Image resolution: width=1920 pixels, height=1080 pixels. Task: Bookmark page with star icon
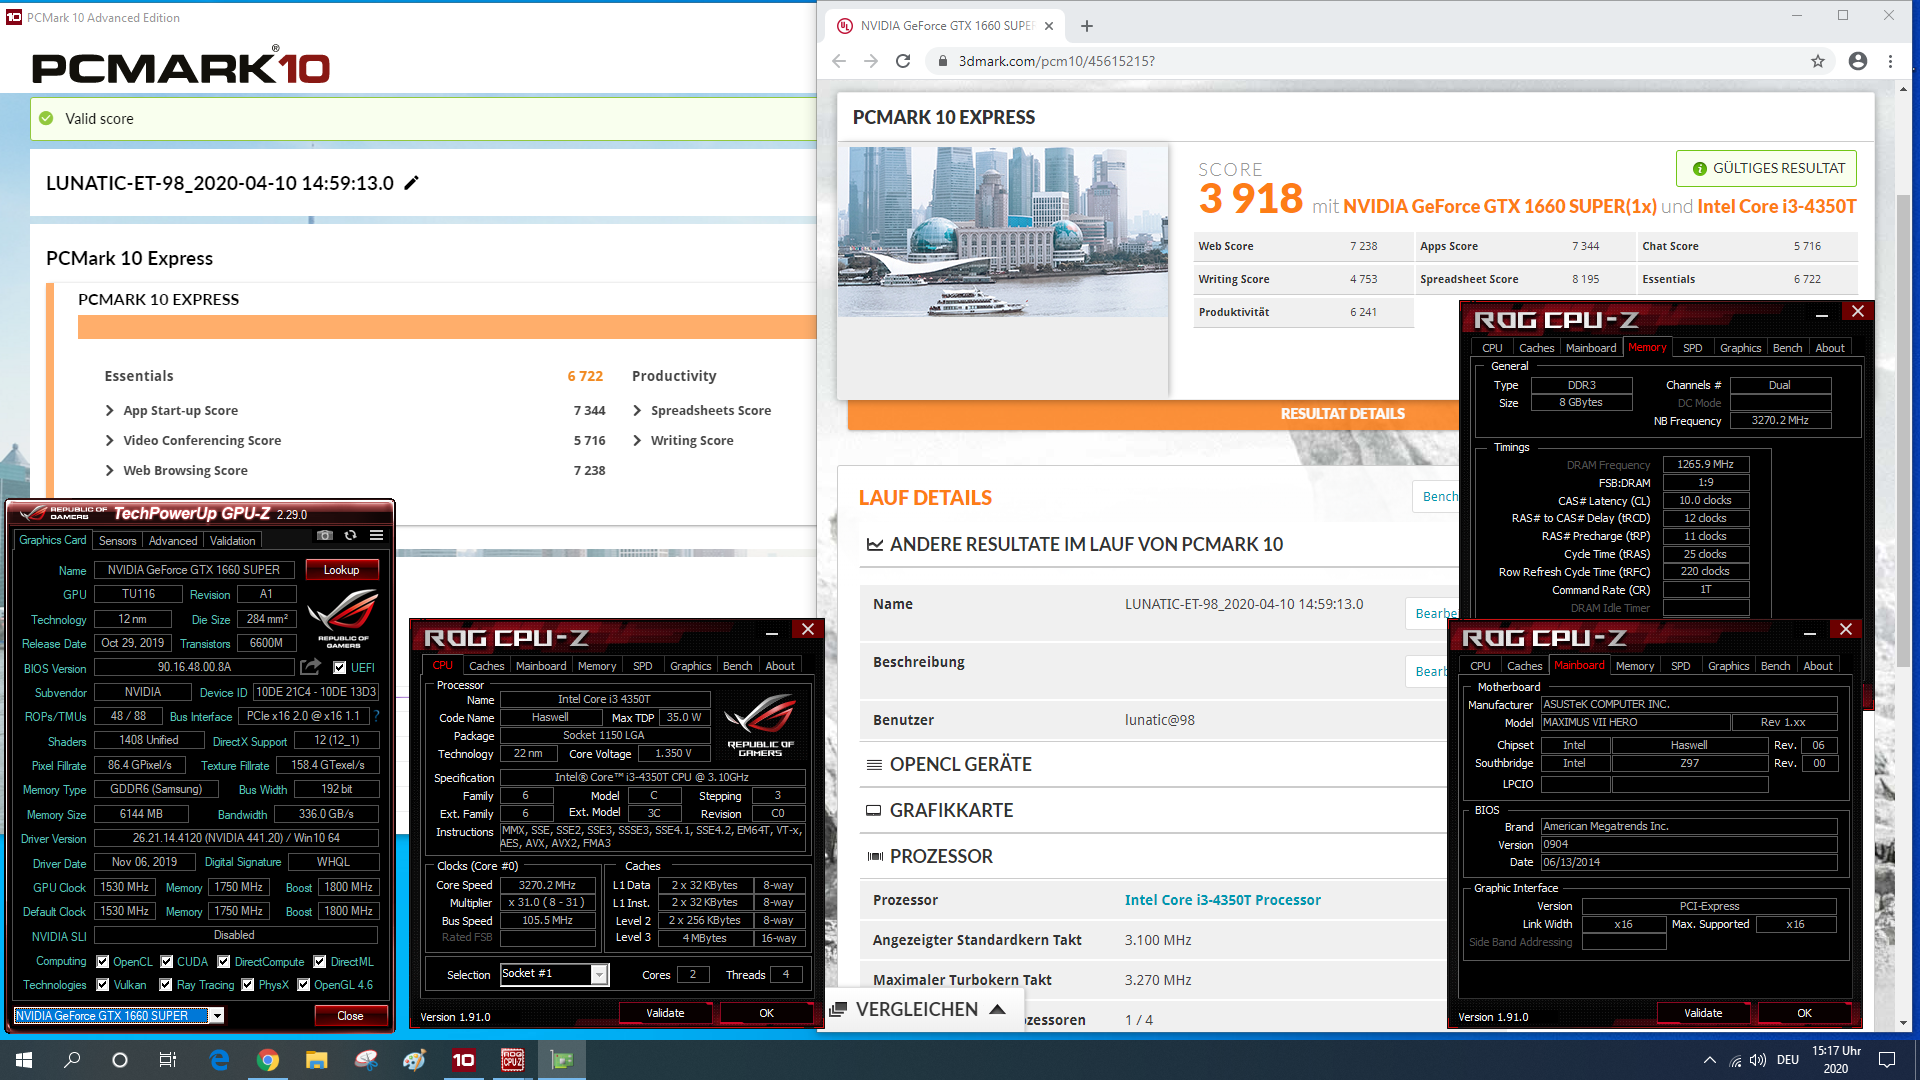[x=1818, y=61]
